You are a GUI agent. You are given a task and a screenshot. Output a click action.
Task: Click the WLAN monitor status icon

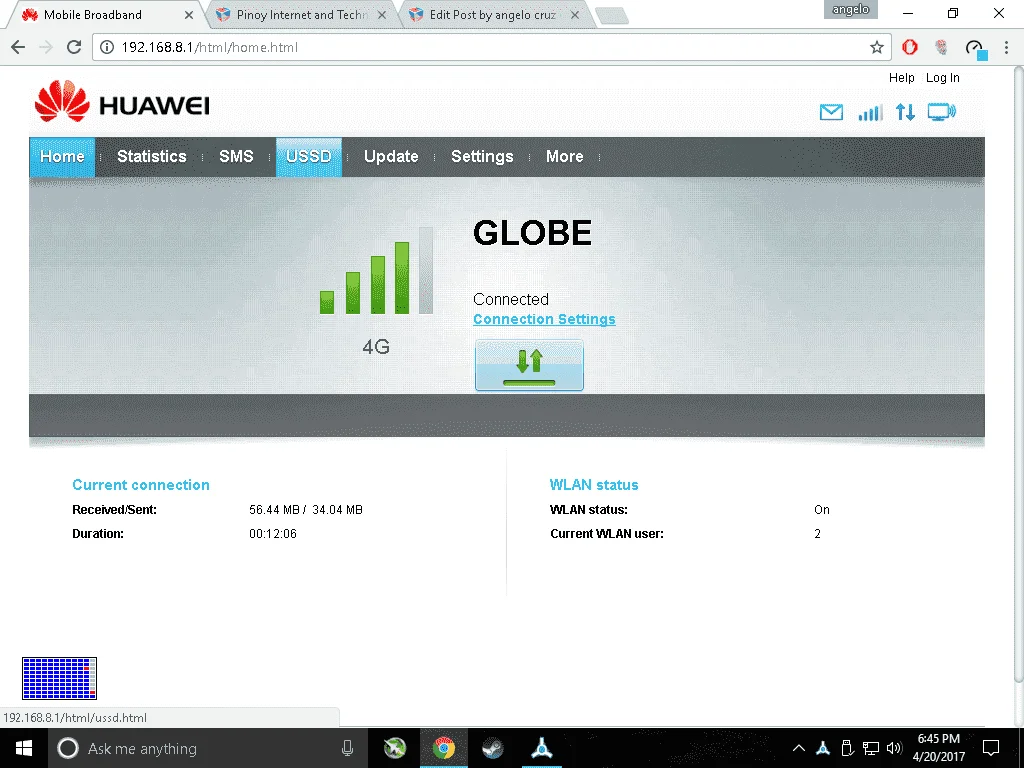tap(942, 112)
